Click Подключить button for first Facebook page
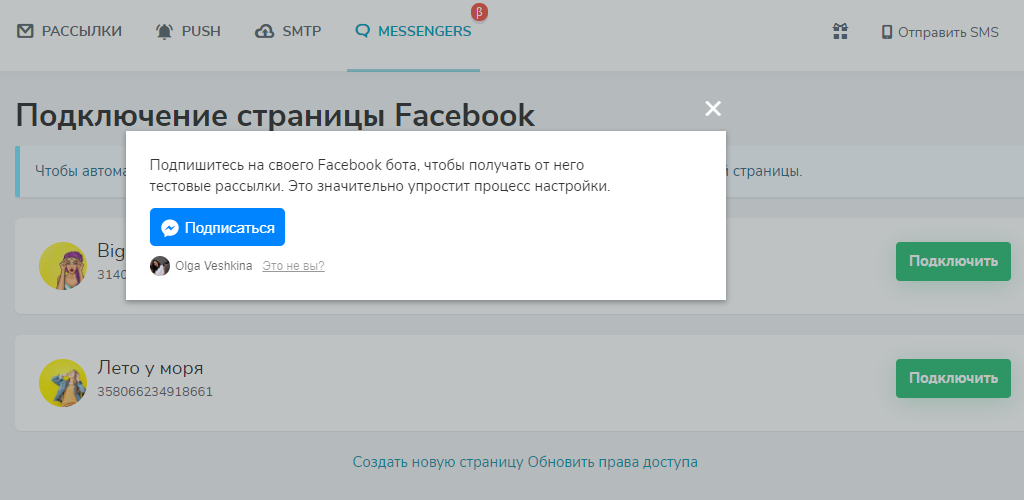 pyautogui.click(x=953, y=261)
